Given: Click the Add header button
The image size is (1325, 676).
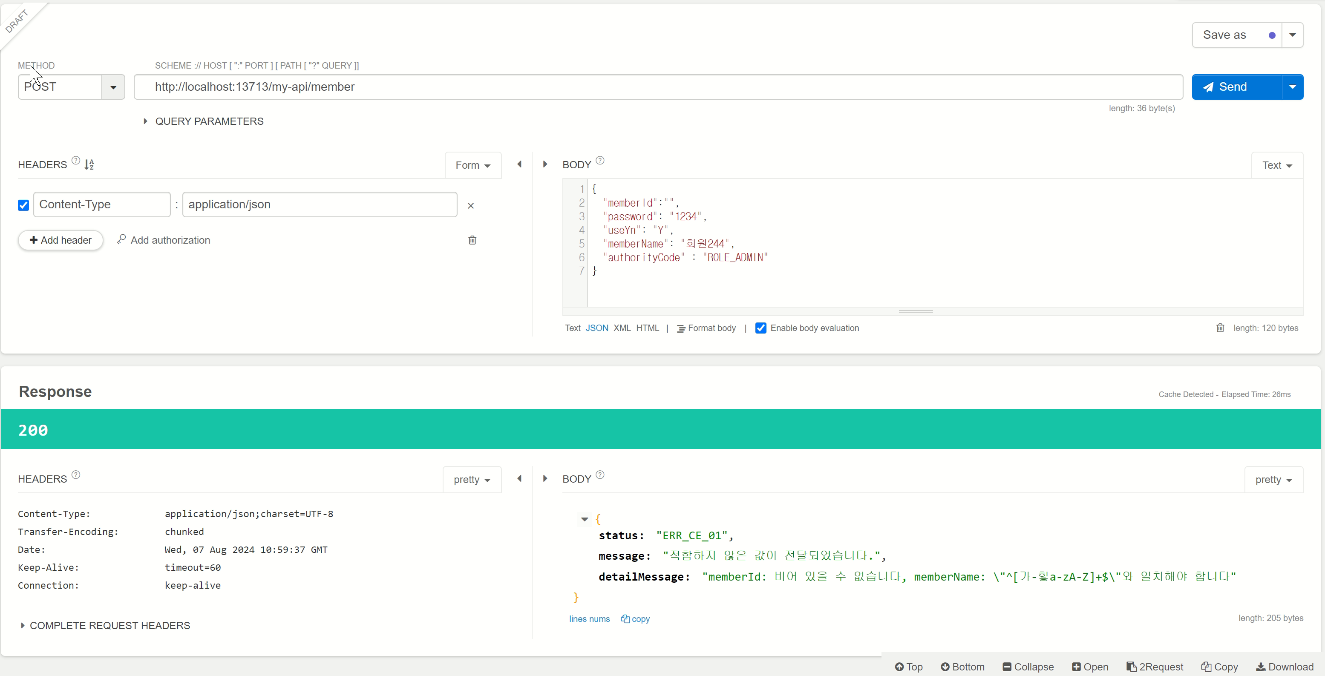Looking at the screenshot, I should pyautogui.click(x=61, y=240).
